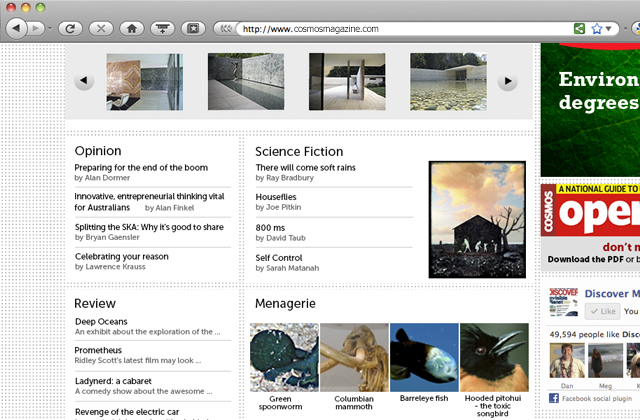Click the Facebook social plugin icon
Screen dimensions: 640x420
(554, 398)
